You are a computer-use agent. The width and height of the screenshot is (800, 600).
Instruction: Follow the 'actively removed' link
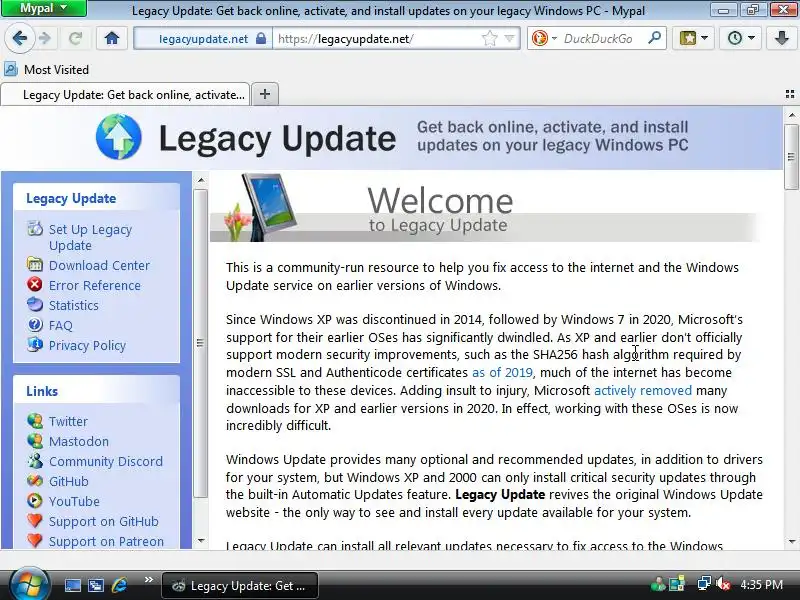tap(643, 390)
